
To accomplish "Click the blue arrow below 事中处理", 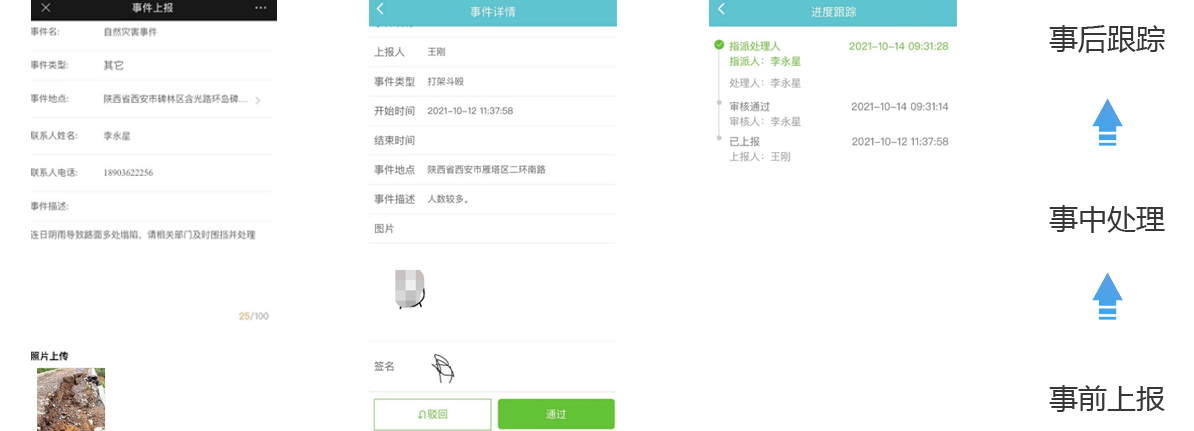I will point(1107,296).
